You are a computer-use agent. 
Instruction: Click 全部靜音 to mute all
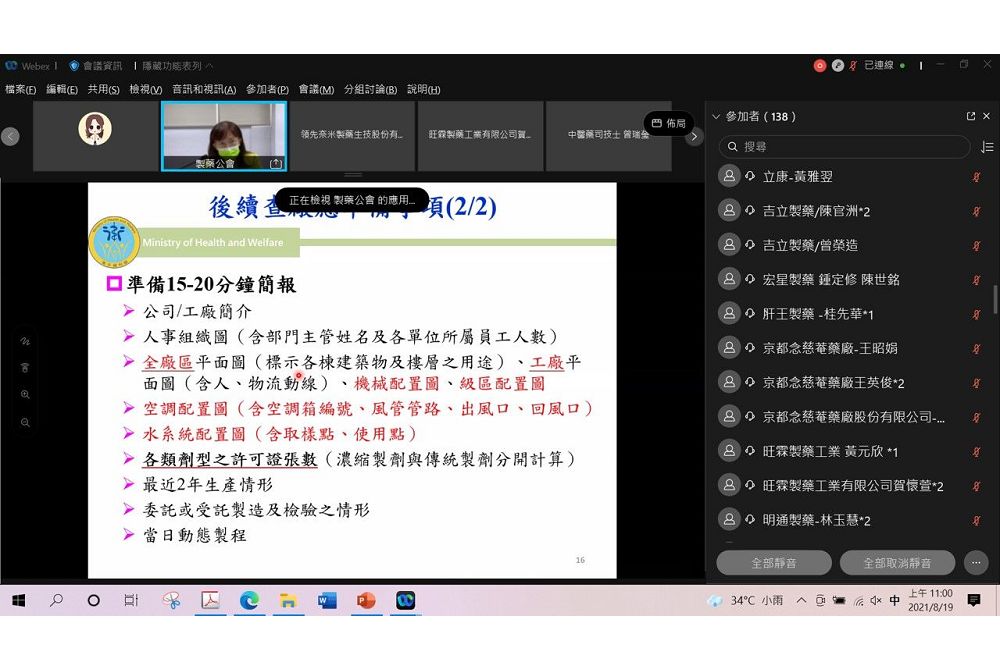pos(774,563)
